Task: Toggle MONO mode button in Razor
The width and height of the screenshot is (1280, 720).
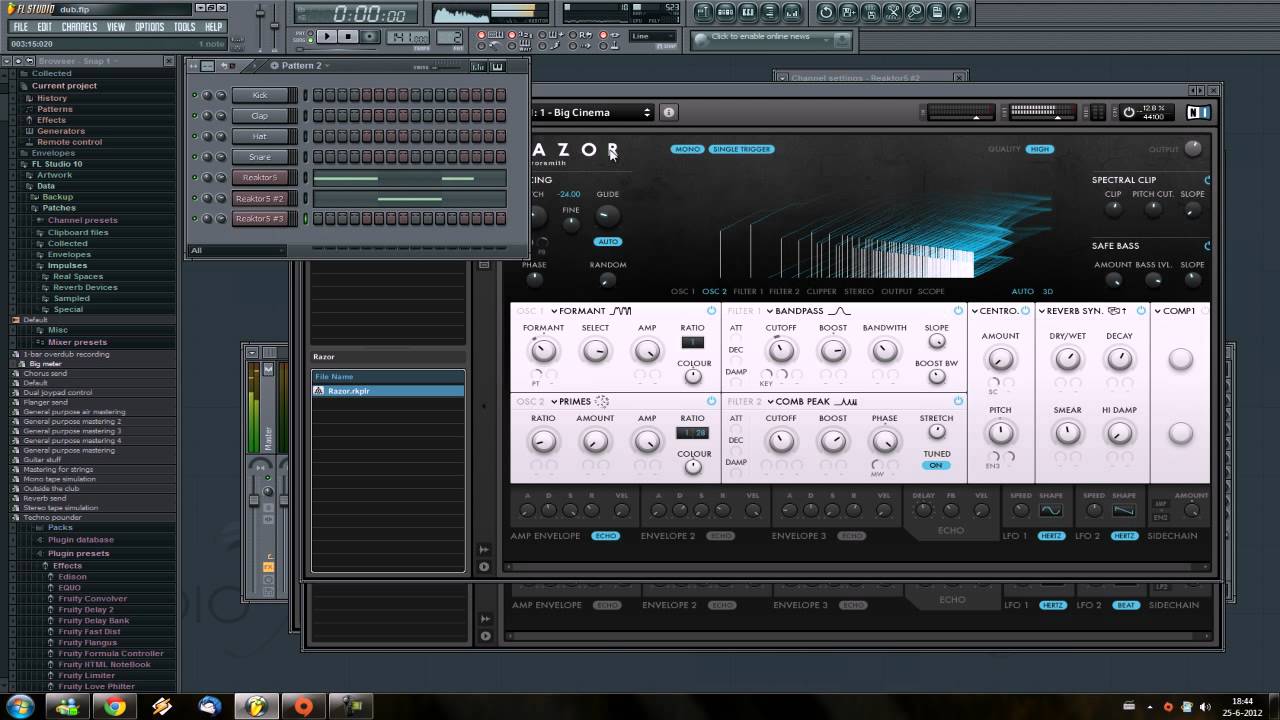Action: click(687, 149)
